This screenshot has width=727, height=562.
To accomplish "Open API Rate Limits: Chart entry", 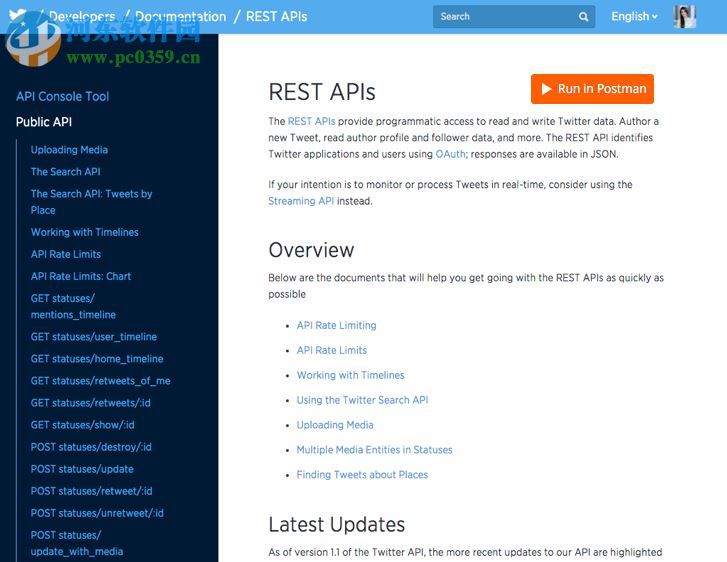I will (81, 276).
